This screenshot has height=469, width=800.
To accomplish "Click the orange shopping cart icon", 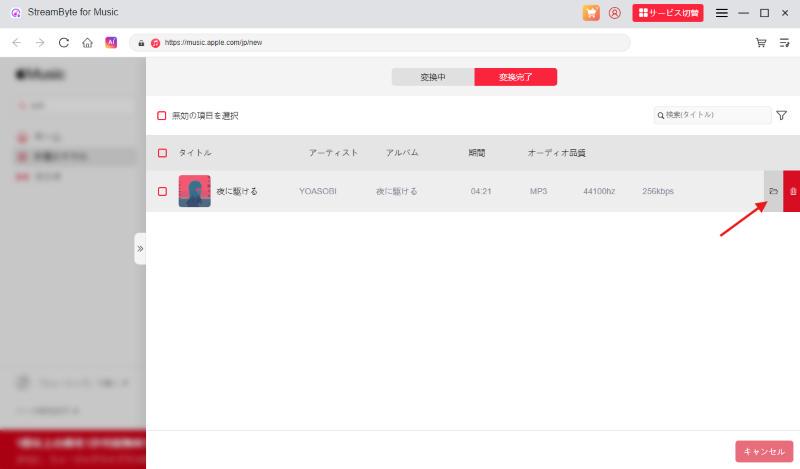I will click(x=591, y=13).
